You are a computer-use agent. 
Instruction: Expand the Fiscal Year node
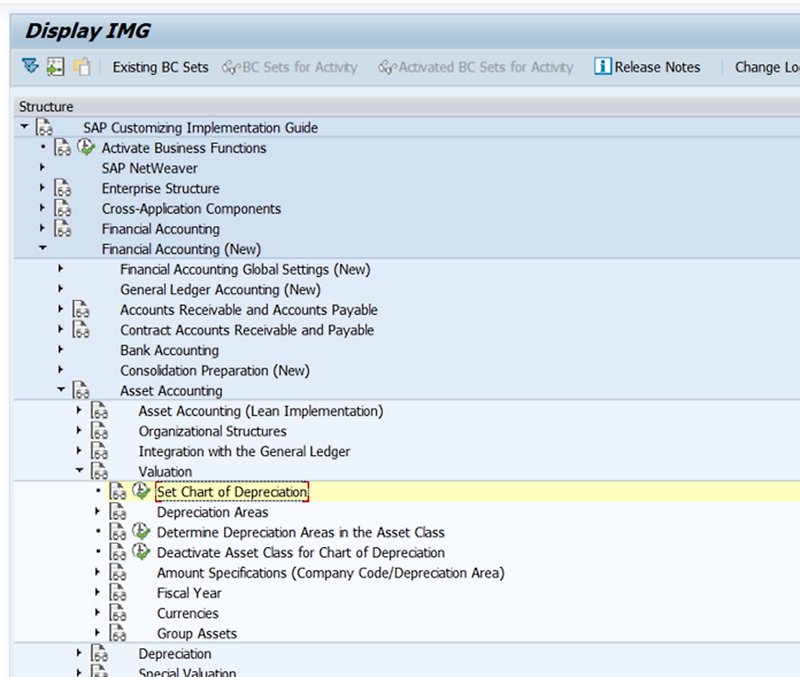pos(97,592)
